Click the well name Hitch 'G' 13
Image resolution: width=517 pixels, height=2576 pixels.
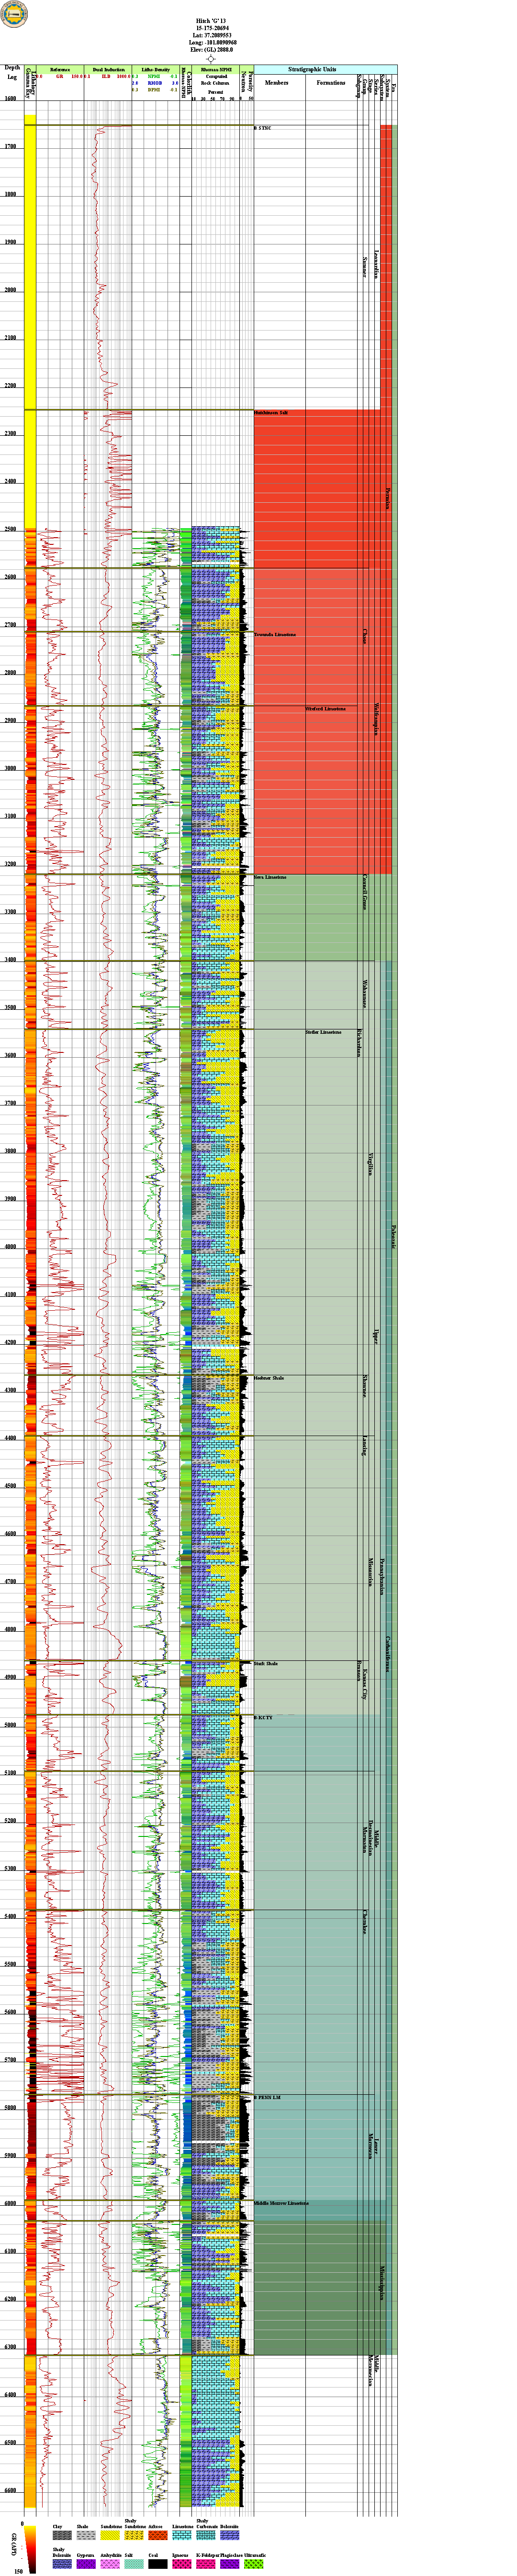211,20
